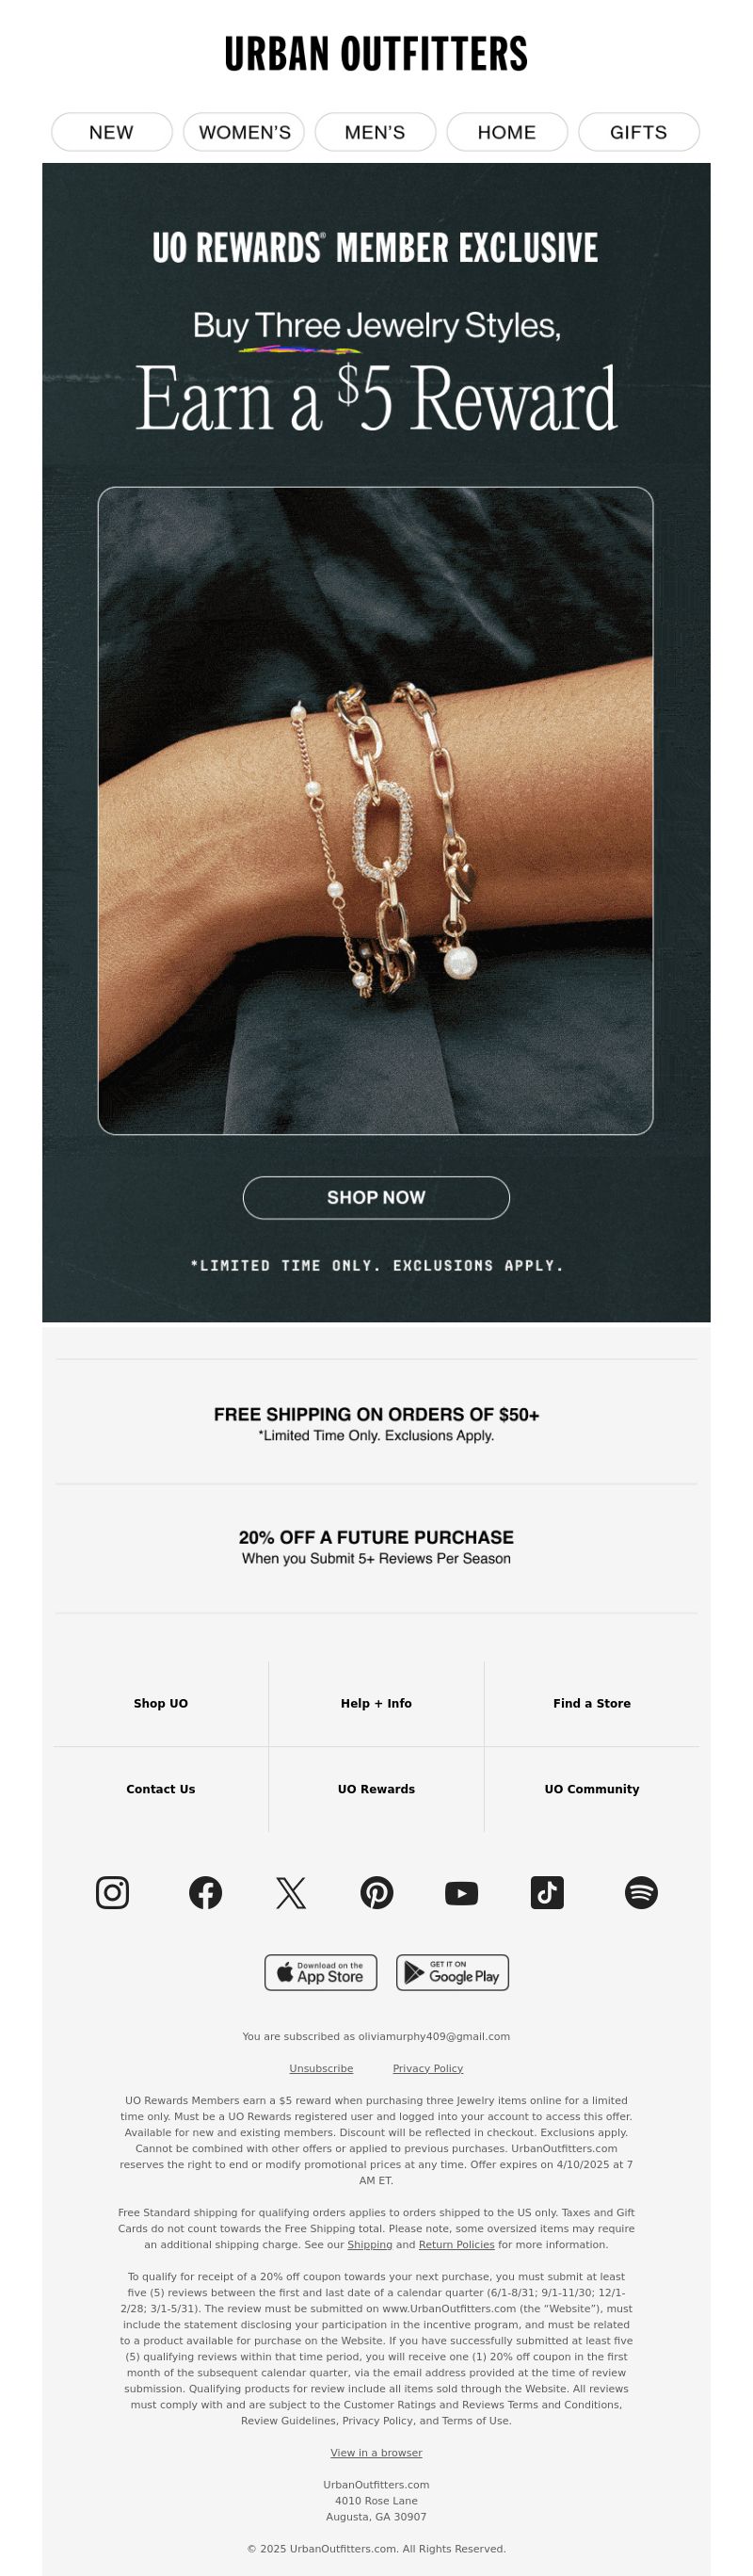Open the Privacy Policy link
Image resolution: width=753 pixels, height=2576 pixels.
click(x=428, y=2068)
